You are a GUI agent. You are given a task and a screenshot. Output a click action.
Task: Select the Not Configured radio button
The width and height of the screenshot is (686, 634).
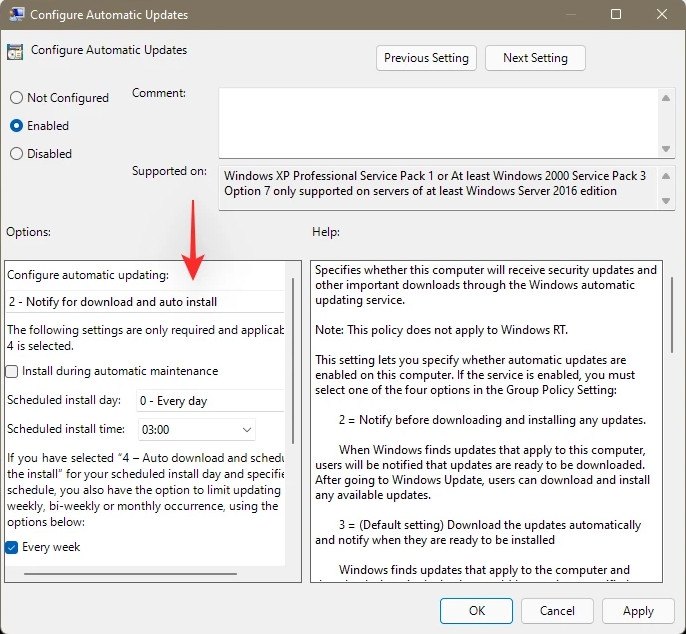tap(16, 98)
